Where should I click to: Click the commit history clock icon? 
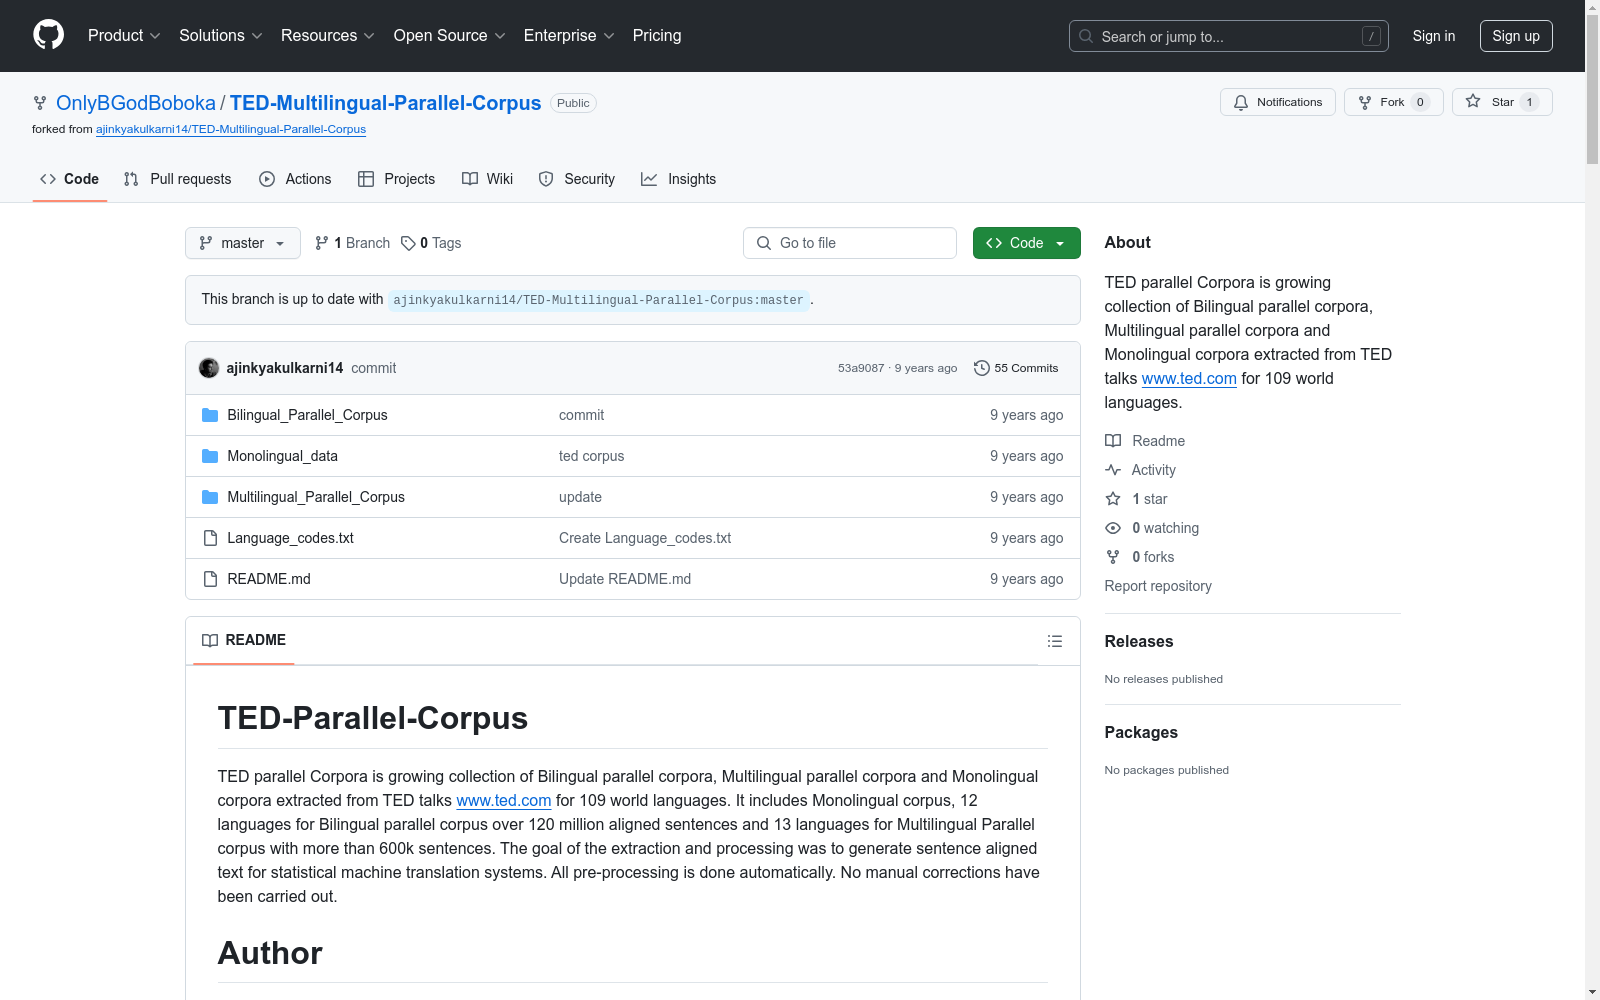click(x=982, y=368)
